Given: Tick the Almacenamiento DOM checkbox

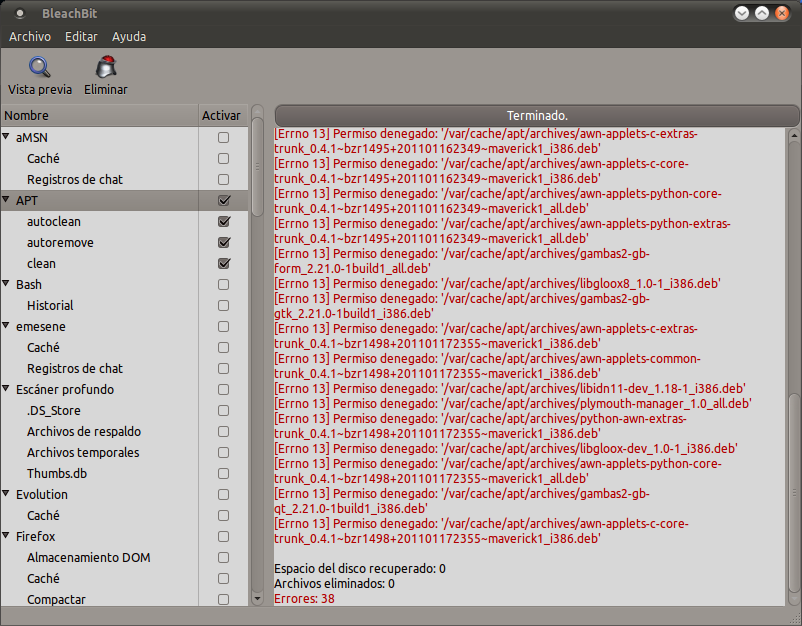Looking at the screenshot, I should tap(224, 557).
